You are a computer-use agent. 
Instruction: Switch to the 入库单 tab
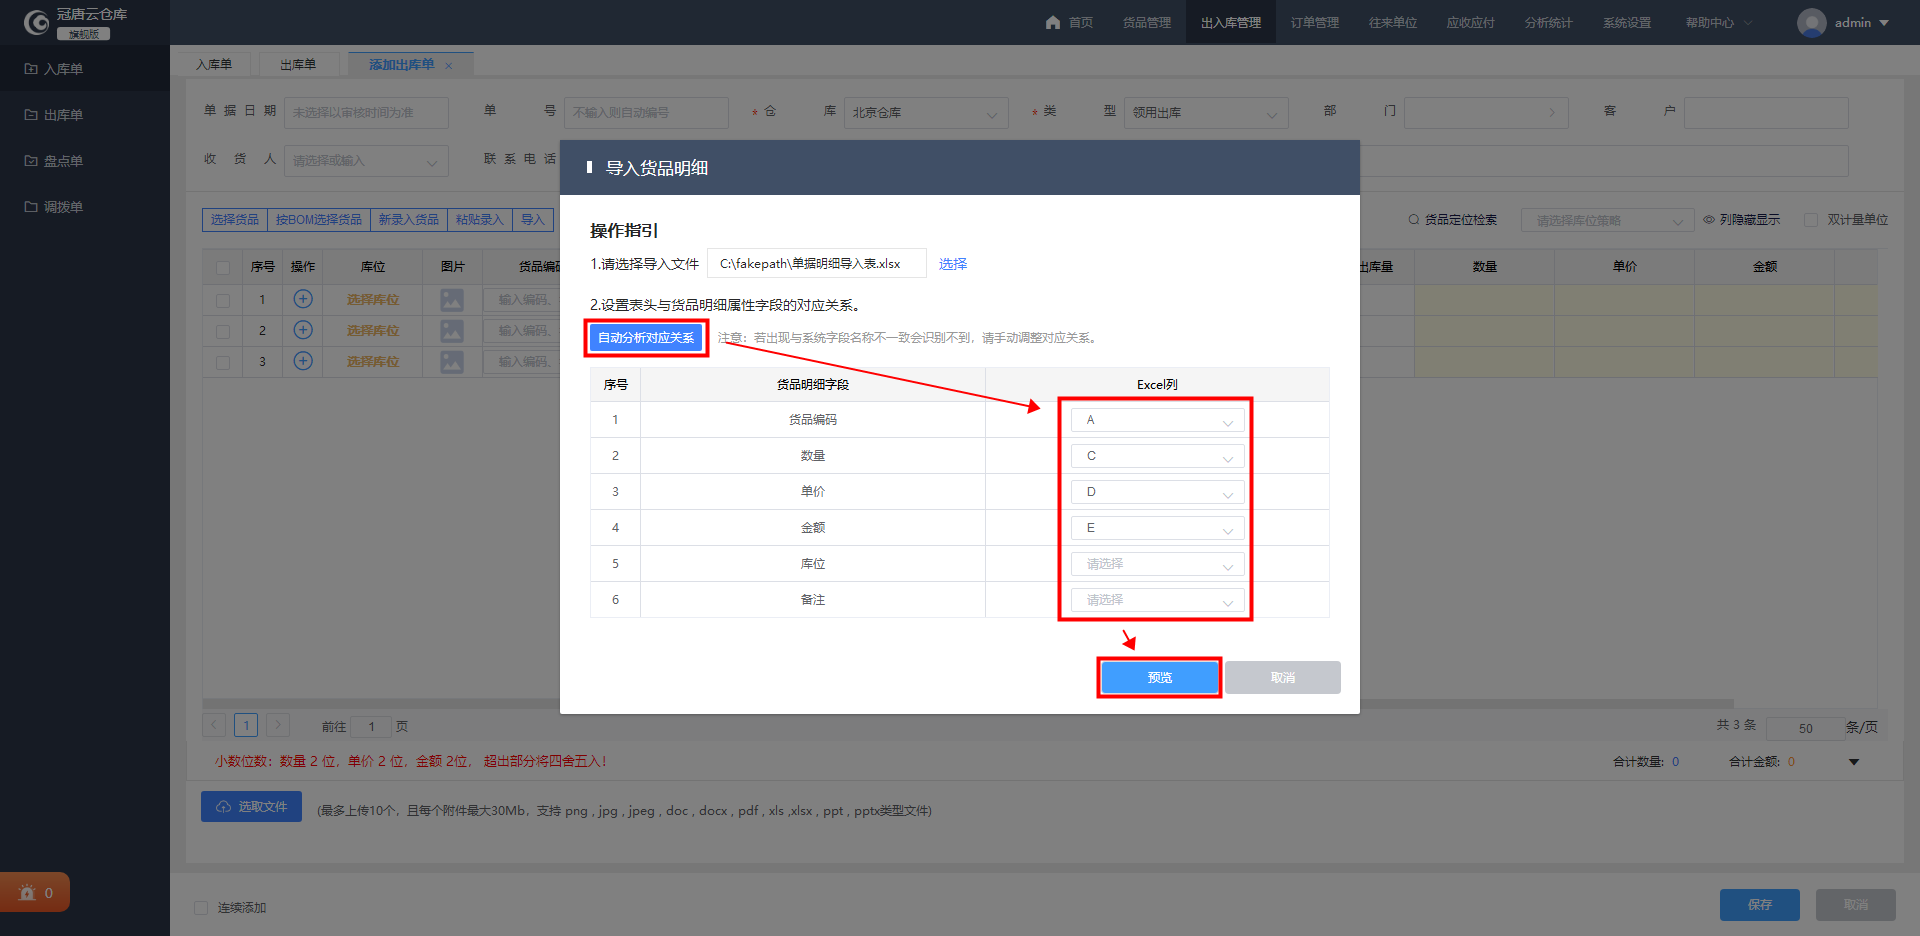coord(214,64)
